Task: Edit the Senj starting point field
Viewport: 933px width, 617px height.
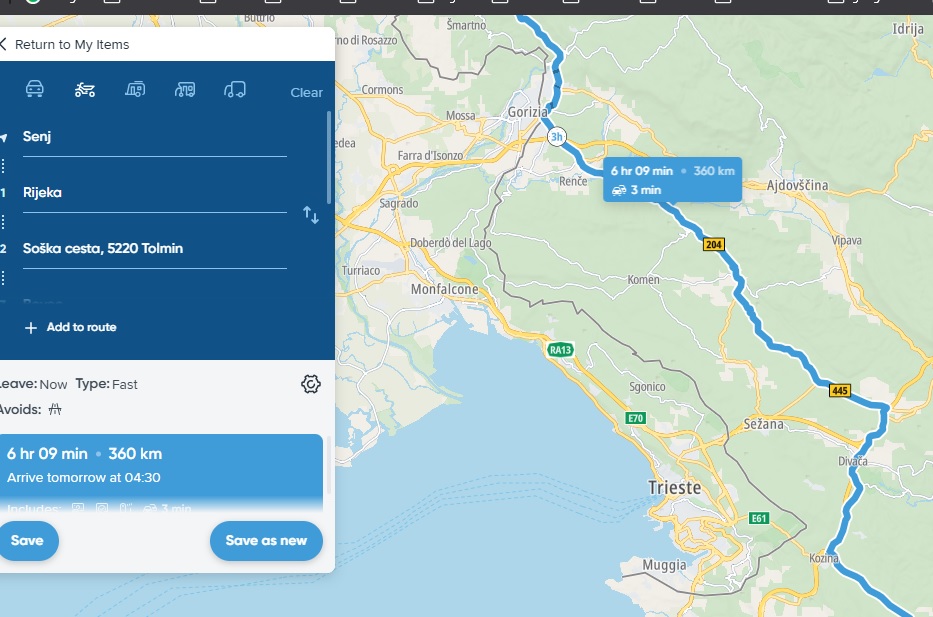Action: click(155, 137)
